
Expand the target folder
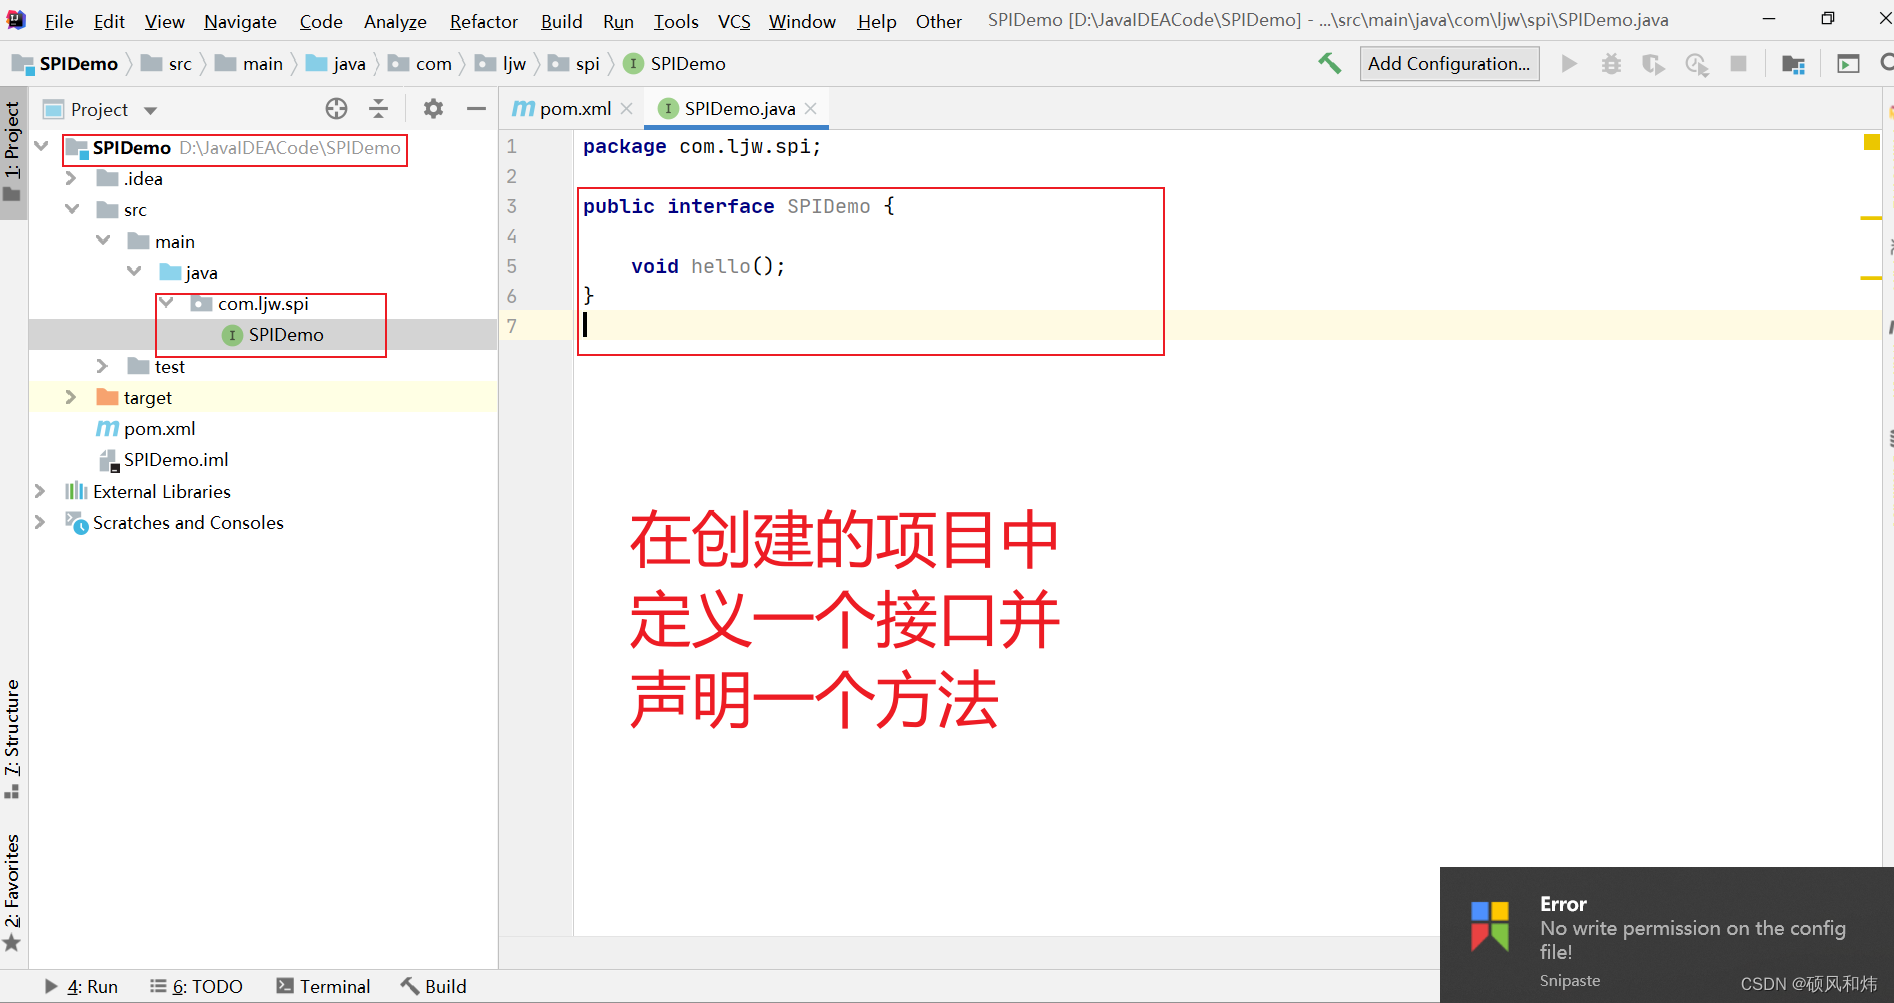click(x=71, y=397)
